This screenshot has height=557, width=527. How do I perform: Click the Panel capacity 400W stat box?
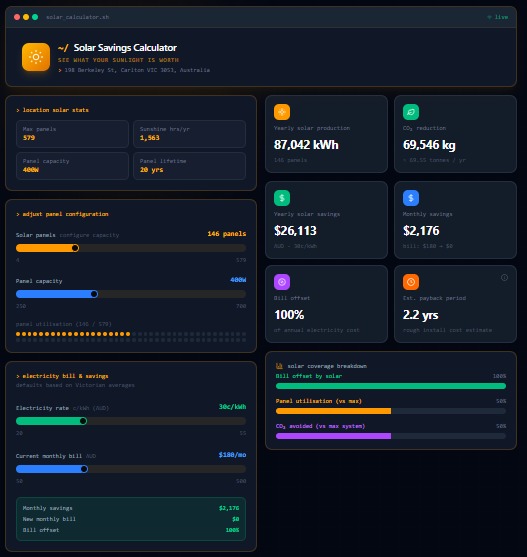pos(72,166)
